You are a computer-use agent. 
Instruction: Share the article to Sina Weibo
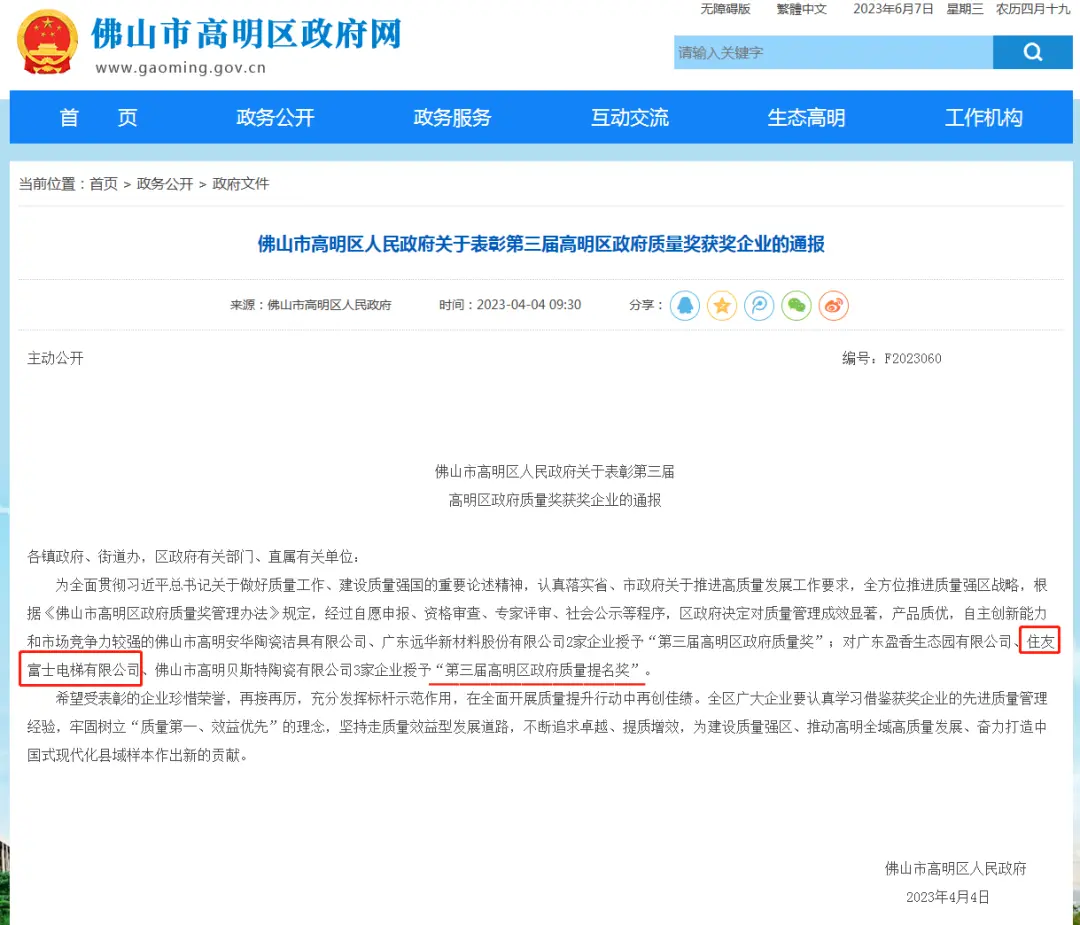point(833,306)
